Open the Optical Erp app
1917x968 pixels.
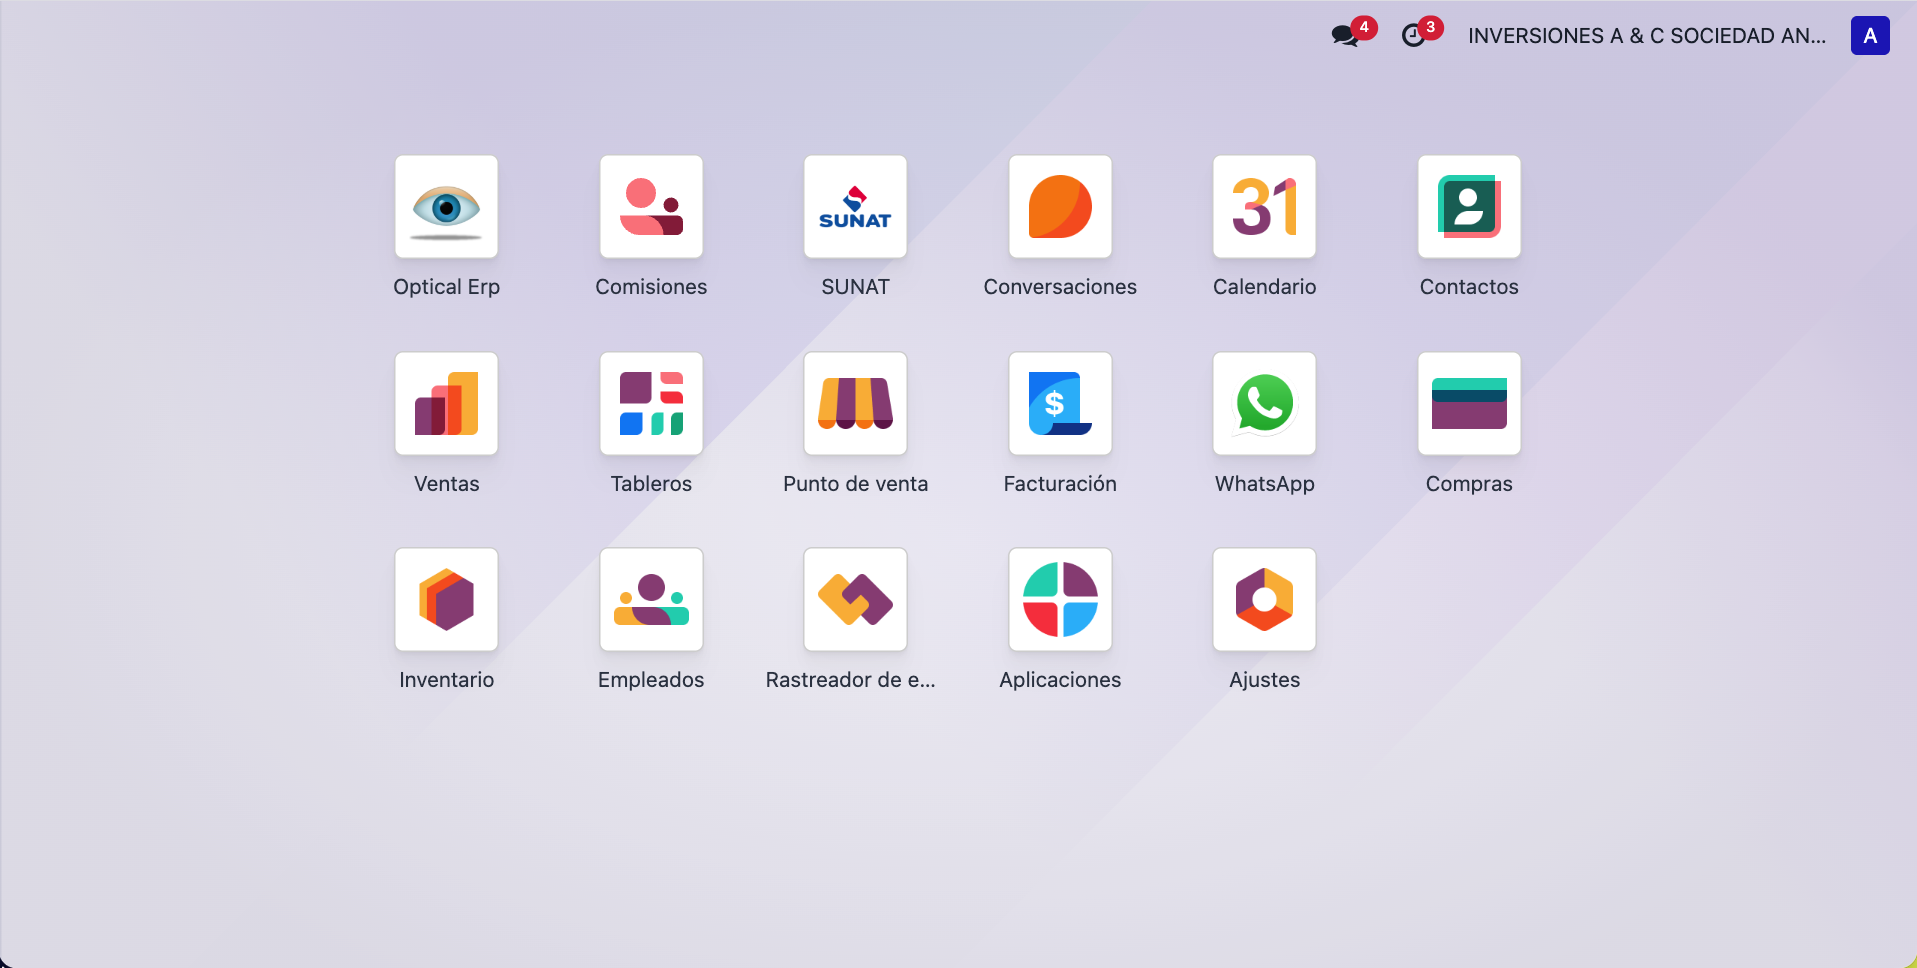coord(446,207)
